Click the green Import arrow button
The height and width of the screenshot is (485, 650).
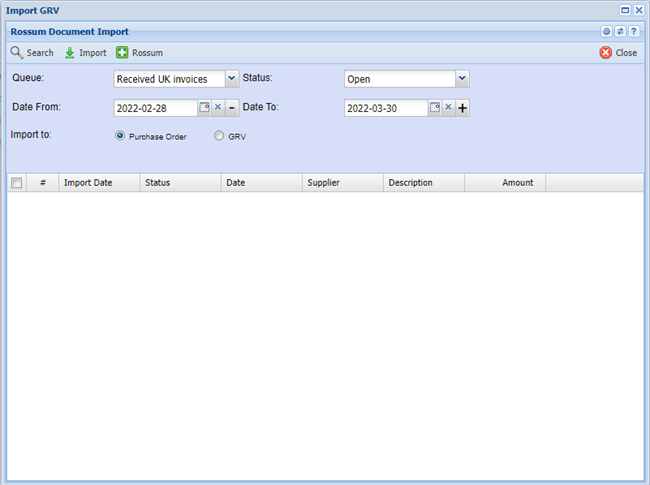pyautogui.click(x=85, y=53)
